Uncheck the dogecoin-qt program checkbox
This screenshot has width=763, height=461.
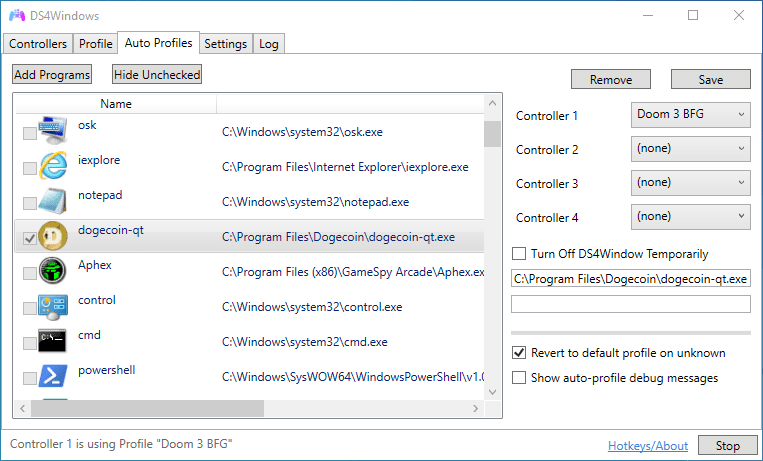pos(29,238)
